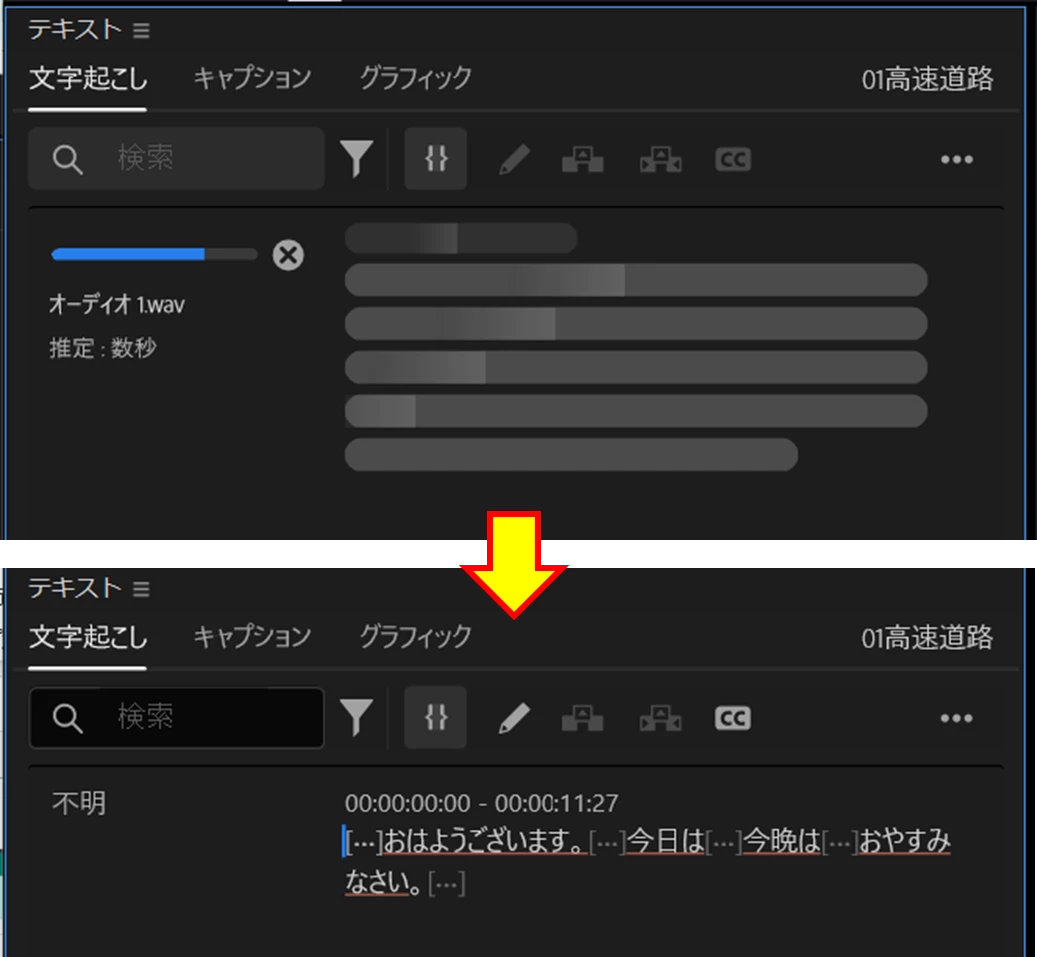
Task: Open テキスト panel menu in upper panel
Action: click(x=142, y=30)
